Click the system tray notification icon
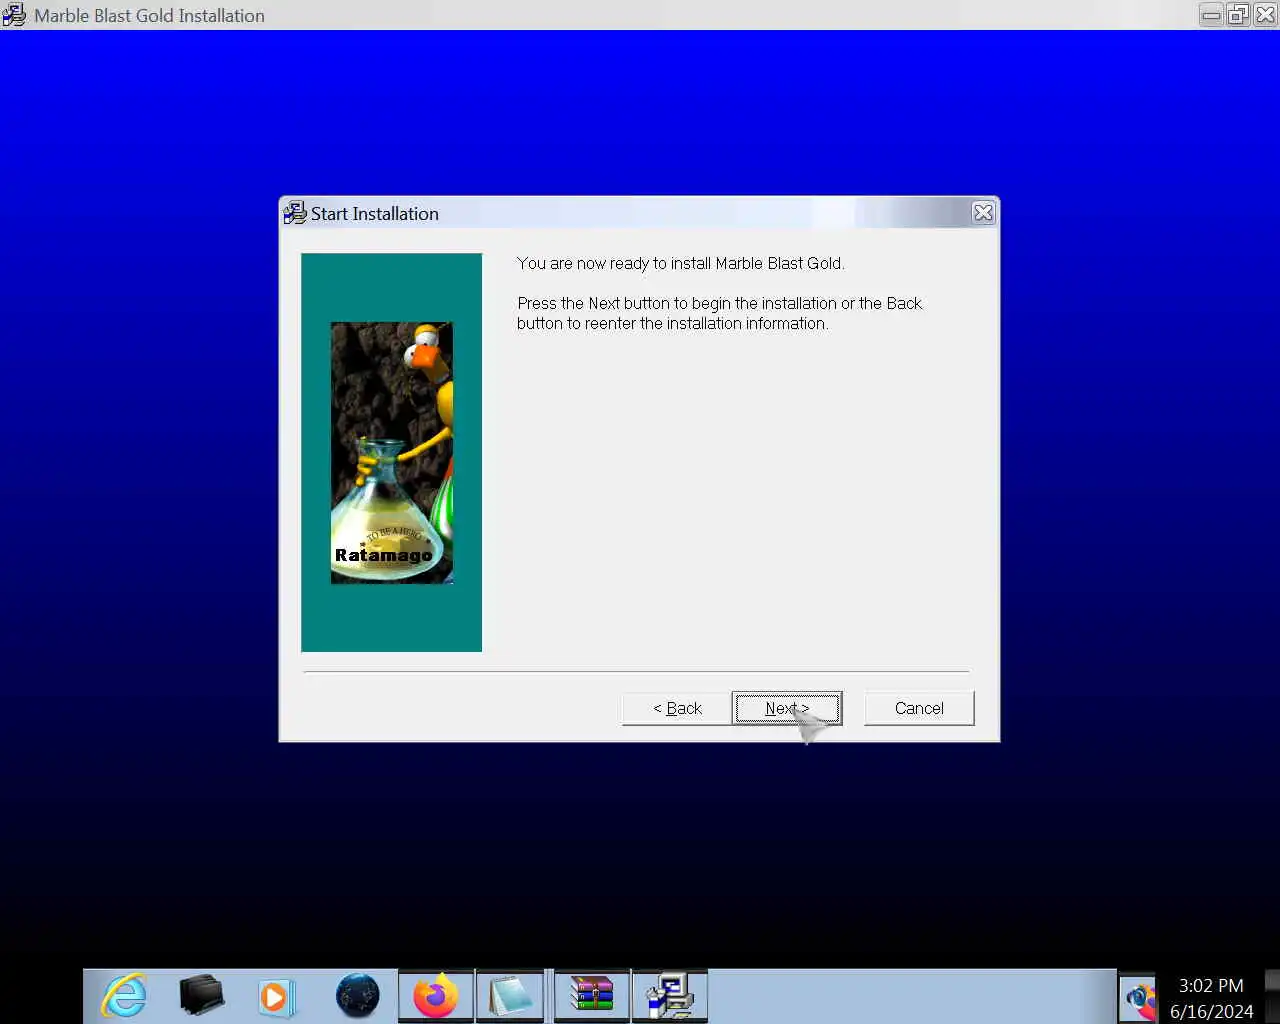 coord(1138,998)
